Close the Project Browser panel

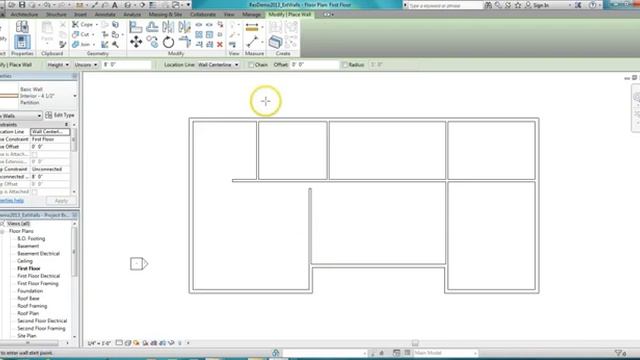pos(75,215)
